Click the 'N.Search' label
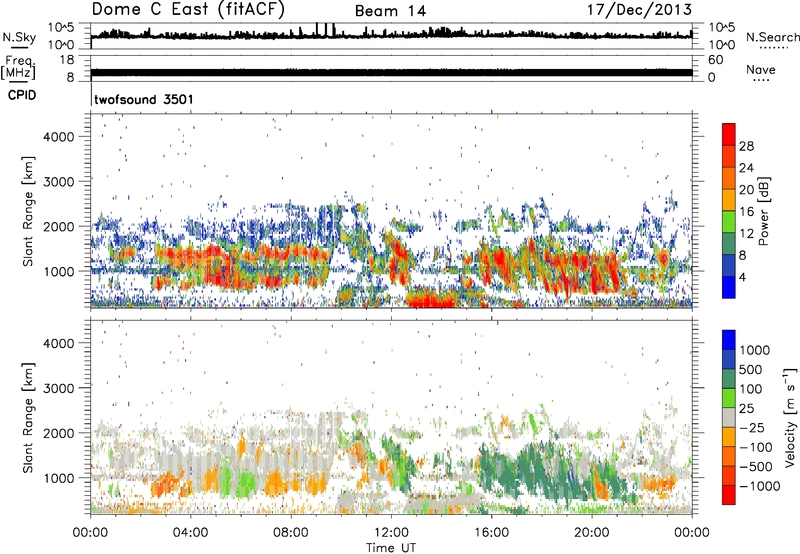 tap(772, 37)
